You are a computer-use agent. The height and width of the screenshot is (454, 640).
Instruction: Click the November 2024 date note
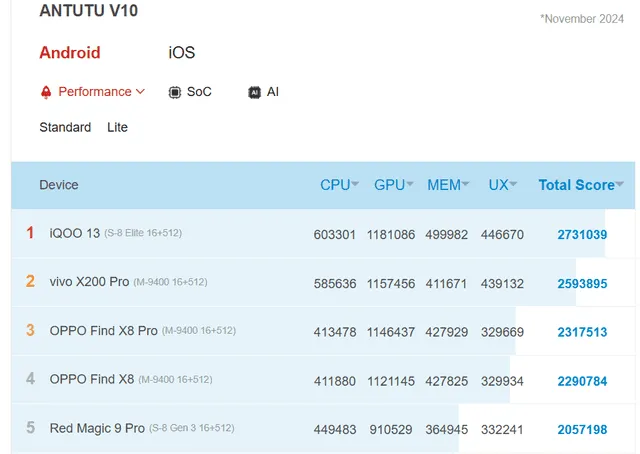point(582,19)
